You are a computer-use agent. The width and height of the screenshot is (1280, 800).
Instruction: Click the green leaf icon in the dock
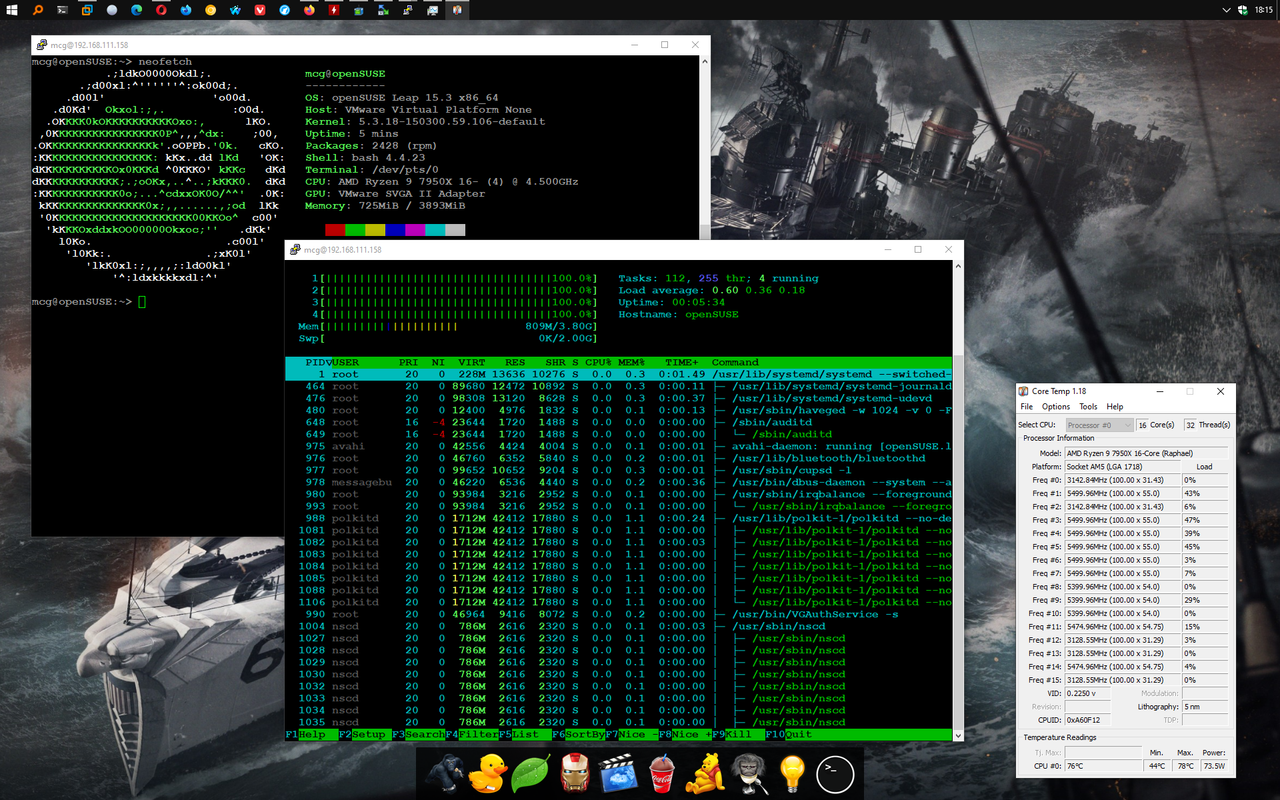click(531, 773)
